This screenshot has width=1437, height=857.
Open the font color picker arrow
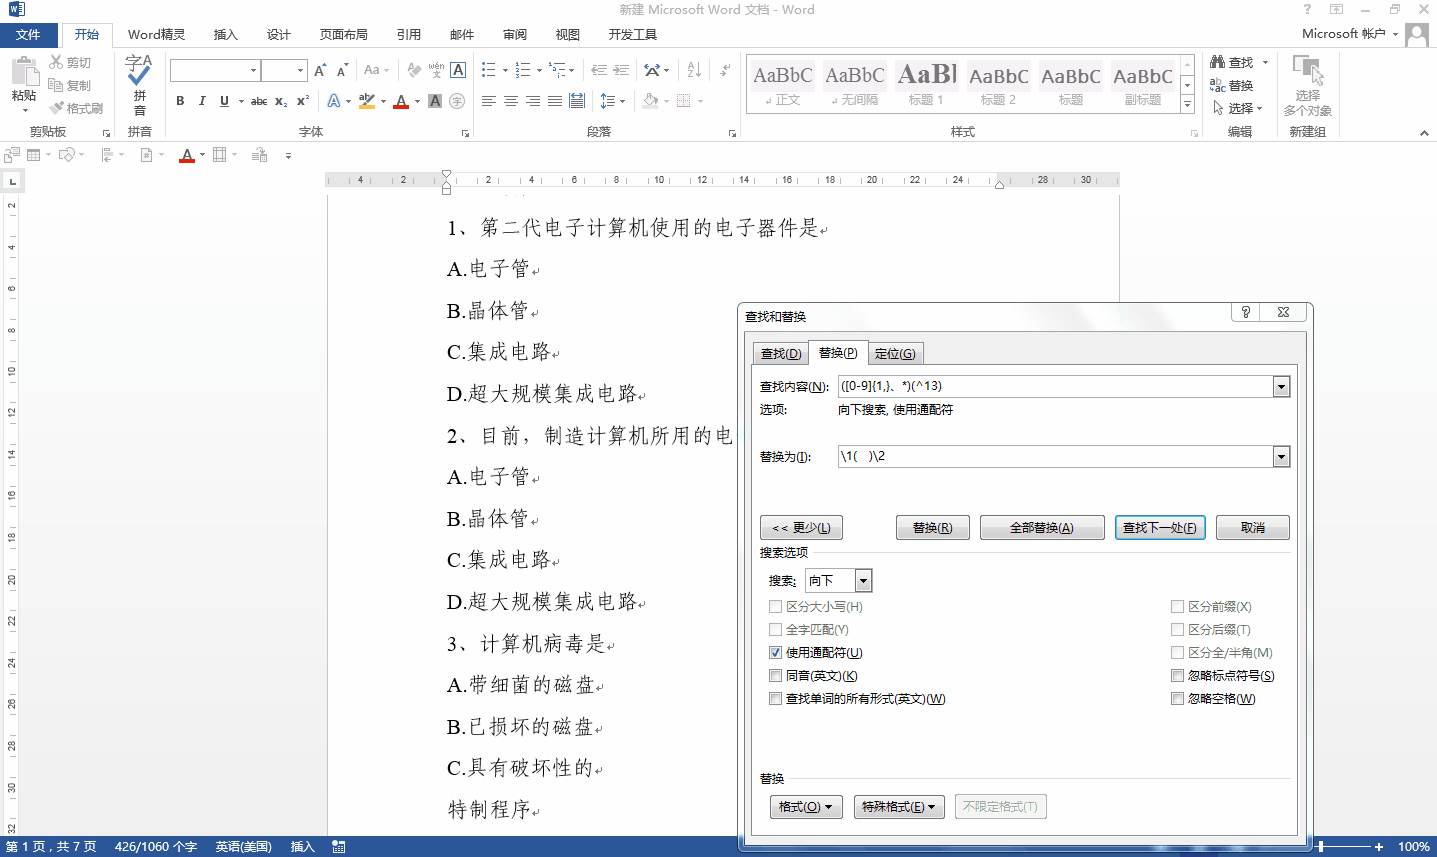(417, 101)
